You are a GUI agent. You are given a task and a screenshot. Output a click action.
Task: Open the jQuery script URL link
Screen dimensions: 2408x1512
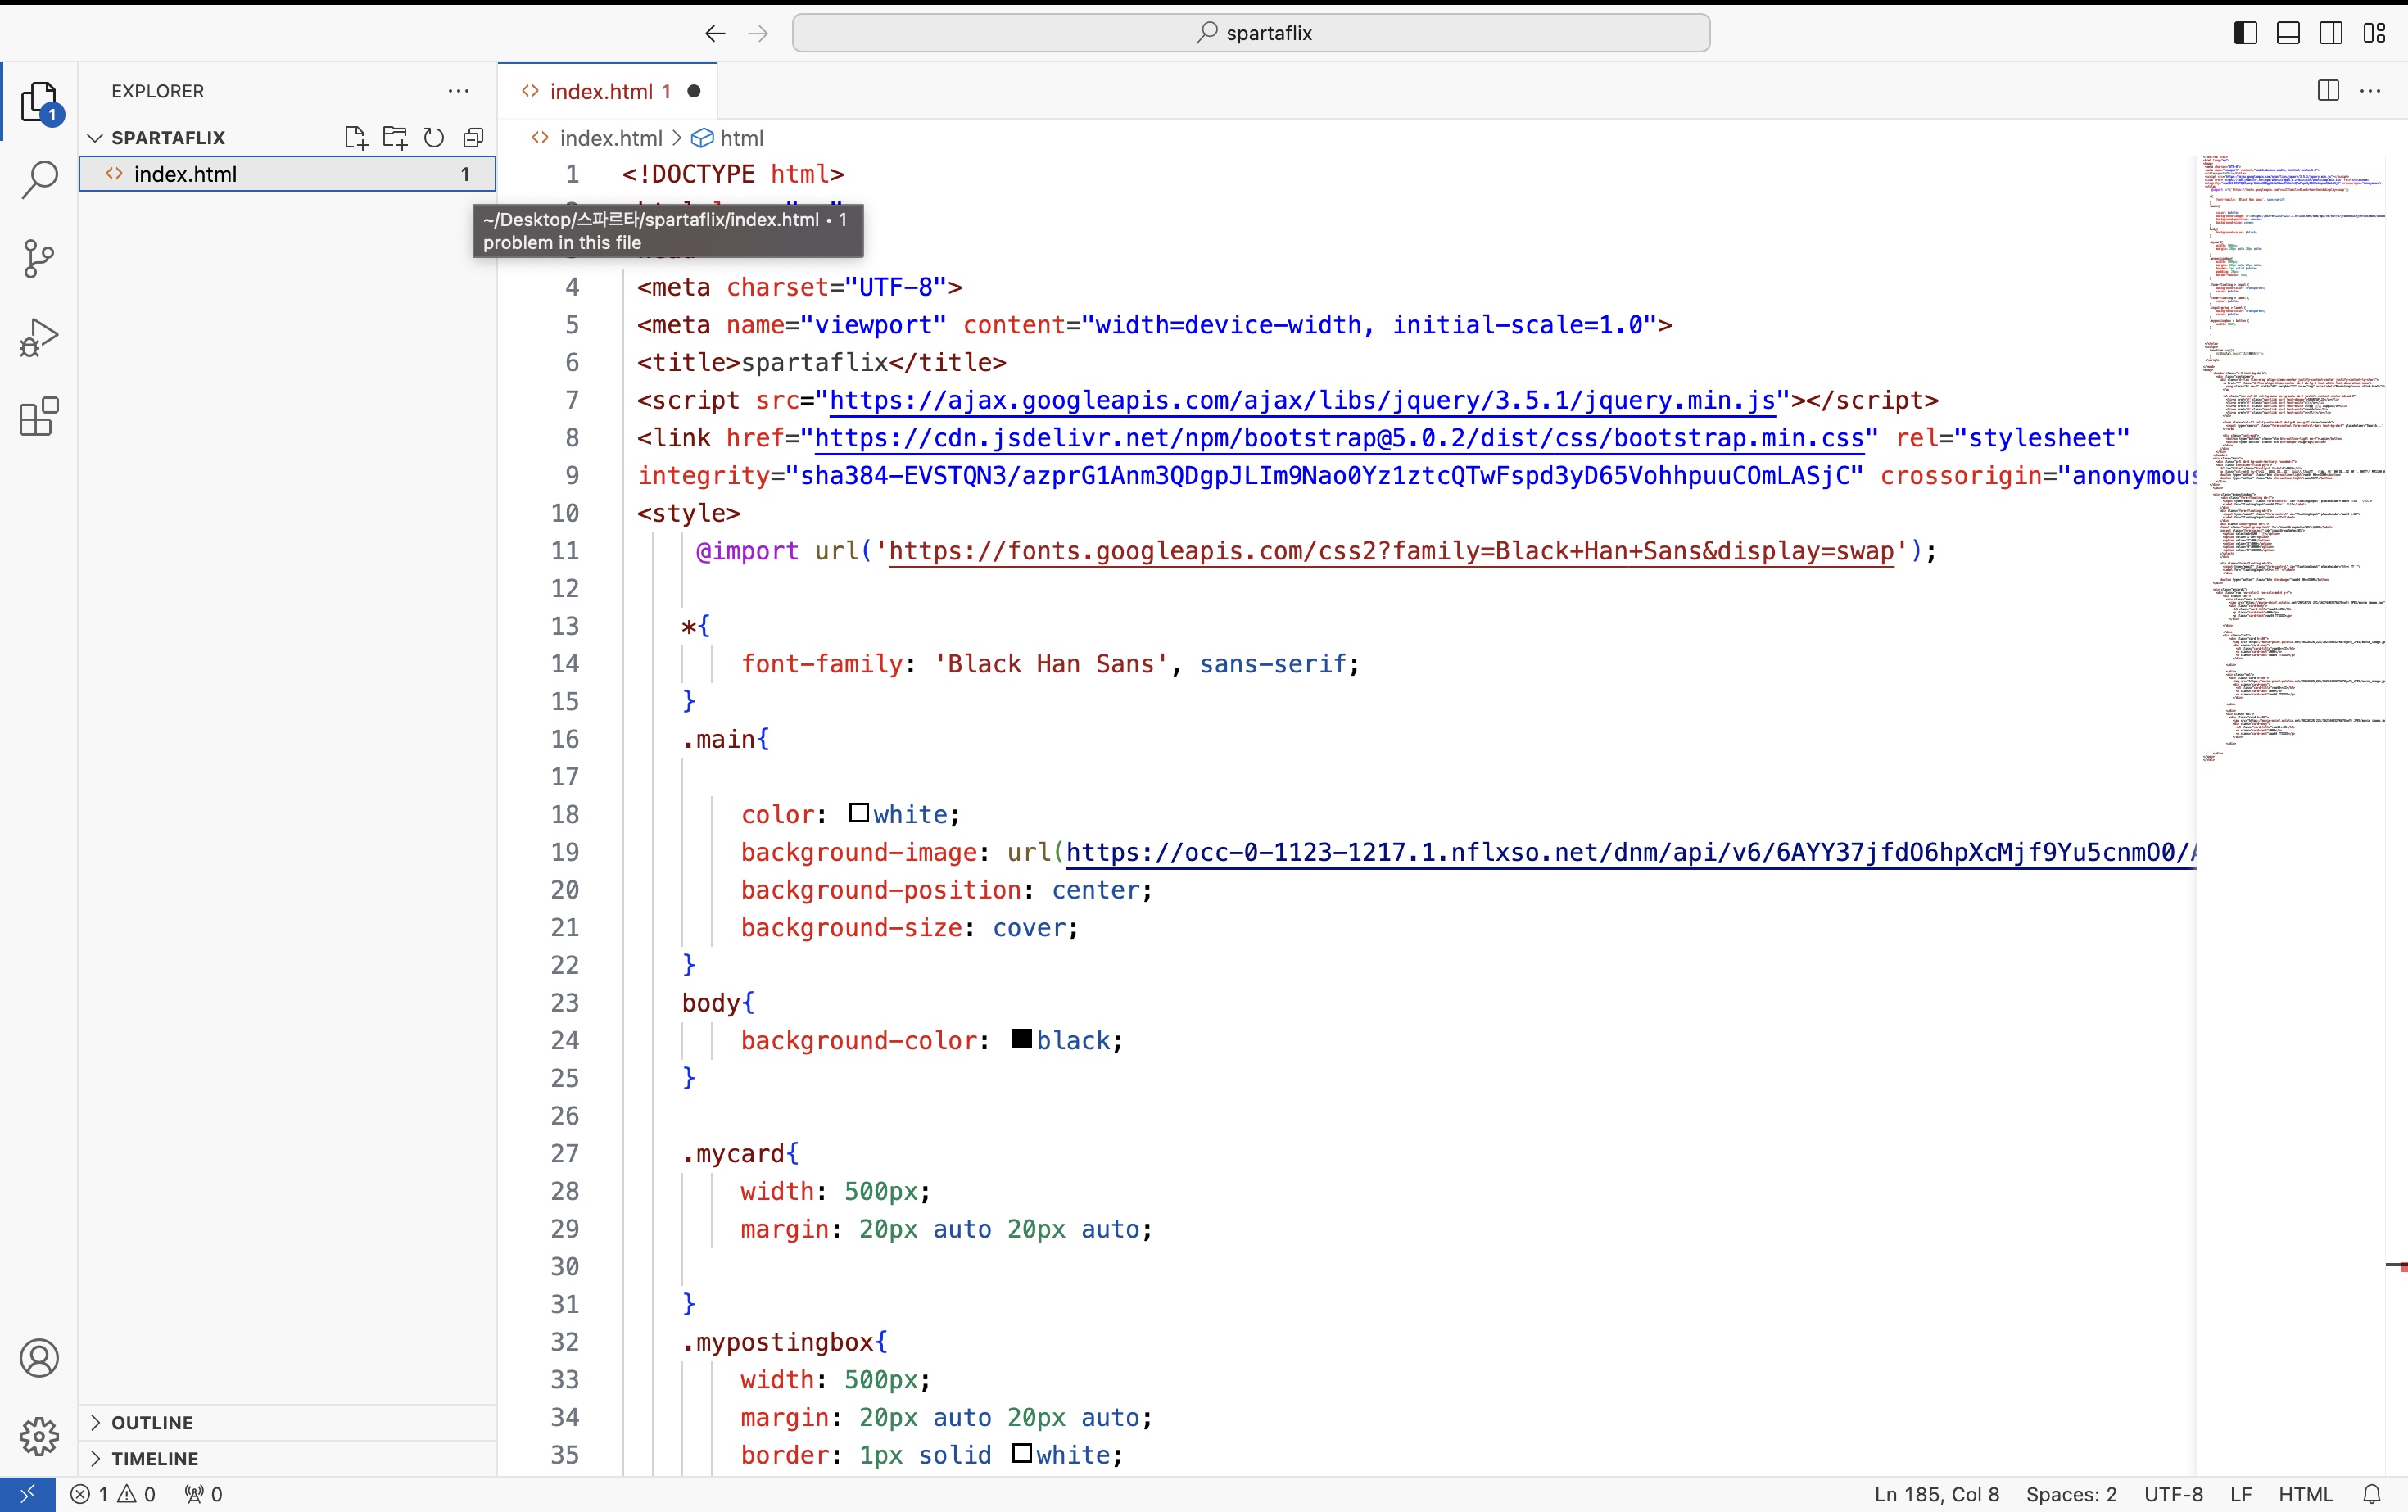[x=1302, y=400]
